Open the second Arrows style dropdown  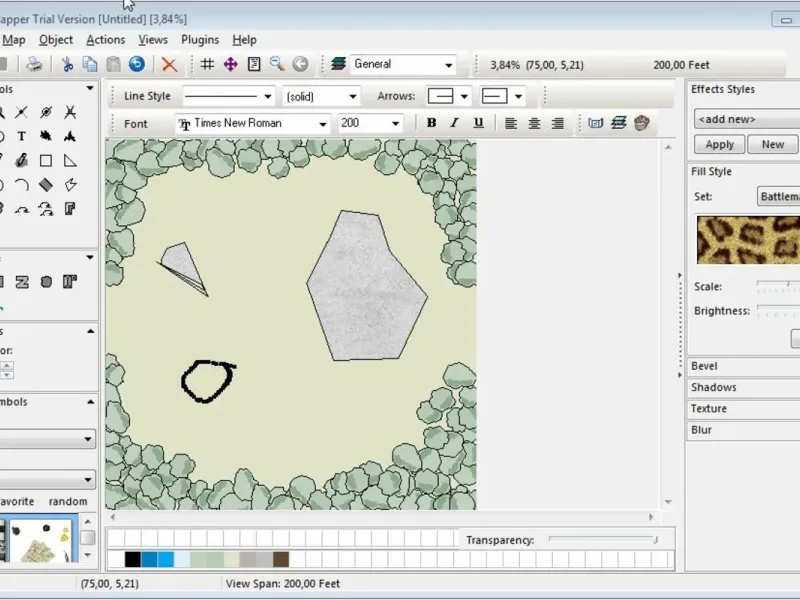pyautogui.click(x=503, y=96)
